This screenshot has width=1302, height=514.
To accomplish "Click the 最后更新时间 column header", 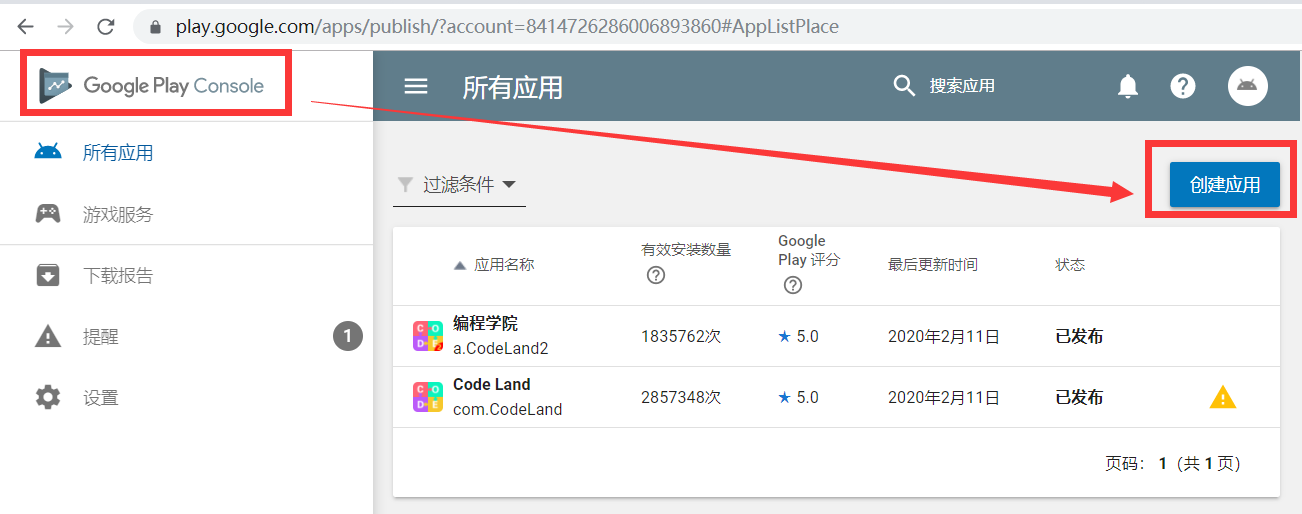I will tap(933, 265).
